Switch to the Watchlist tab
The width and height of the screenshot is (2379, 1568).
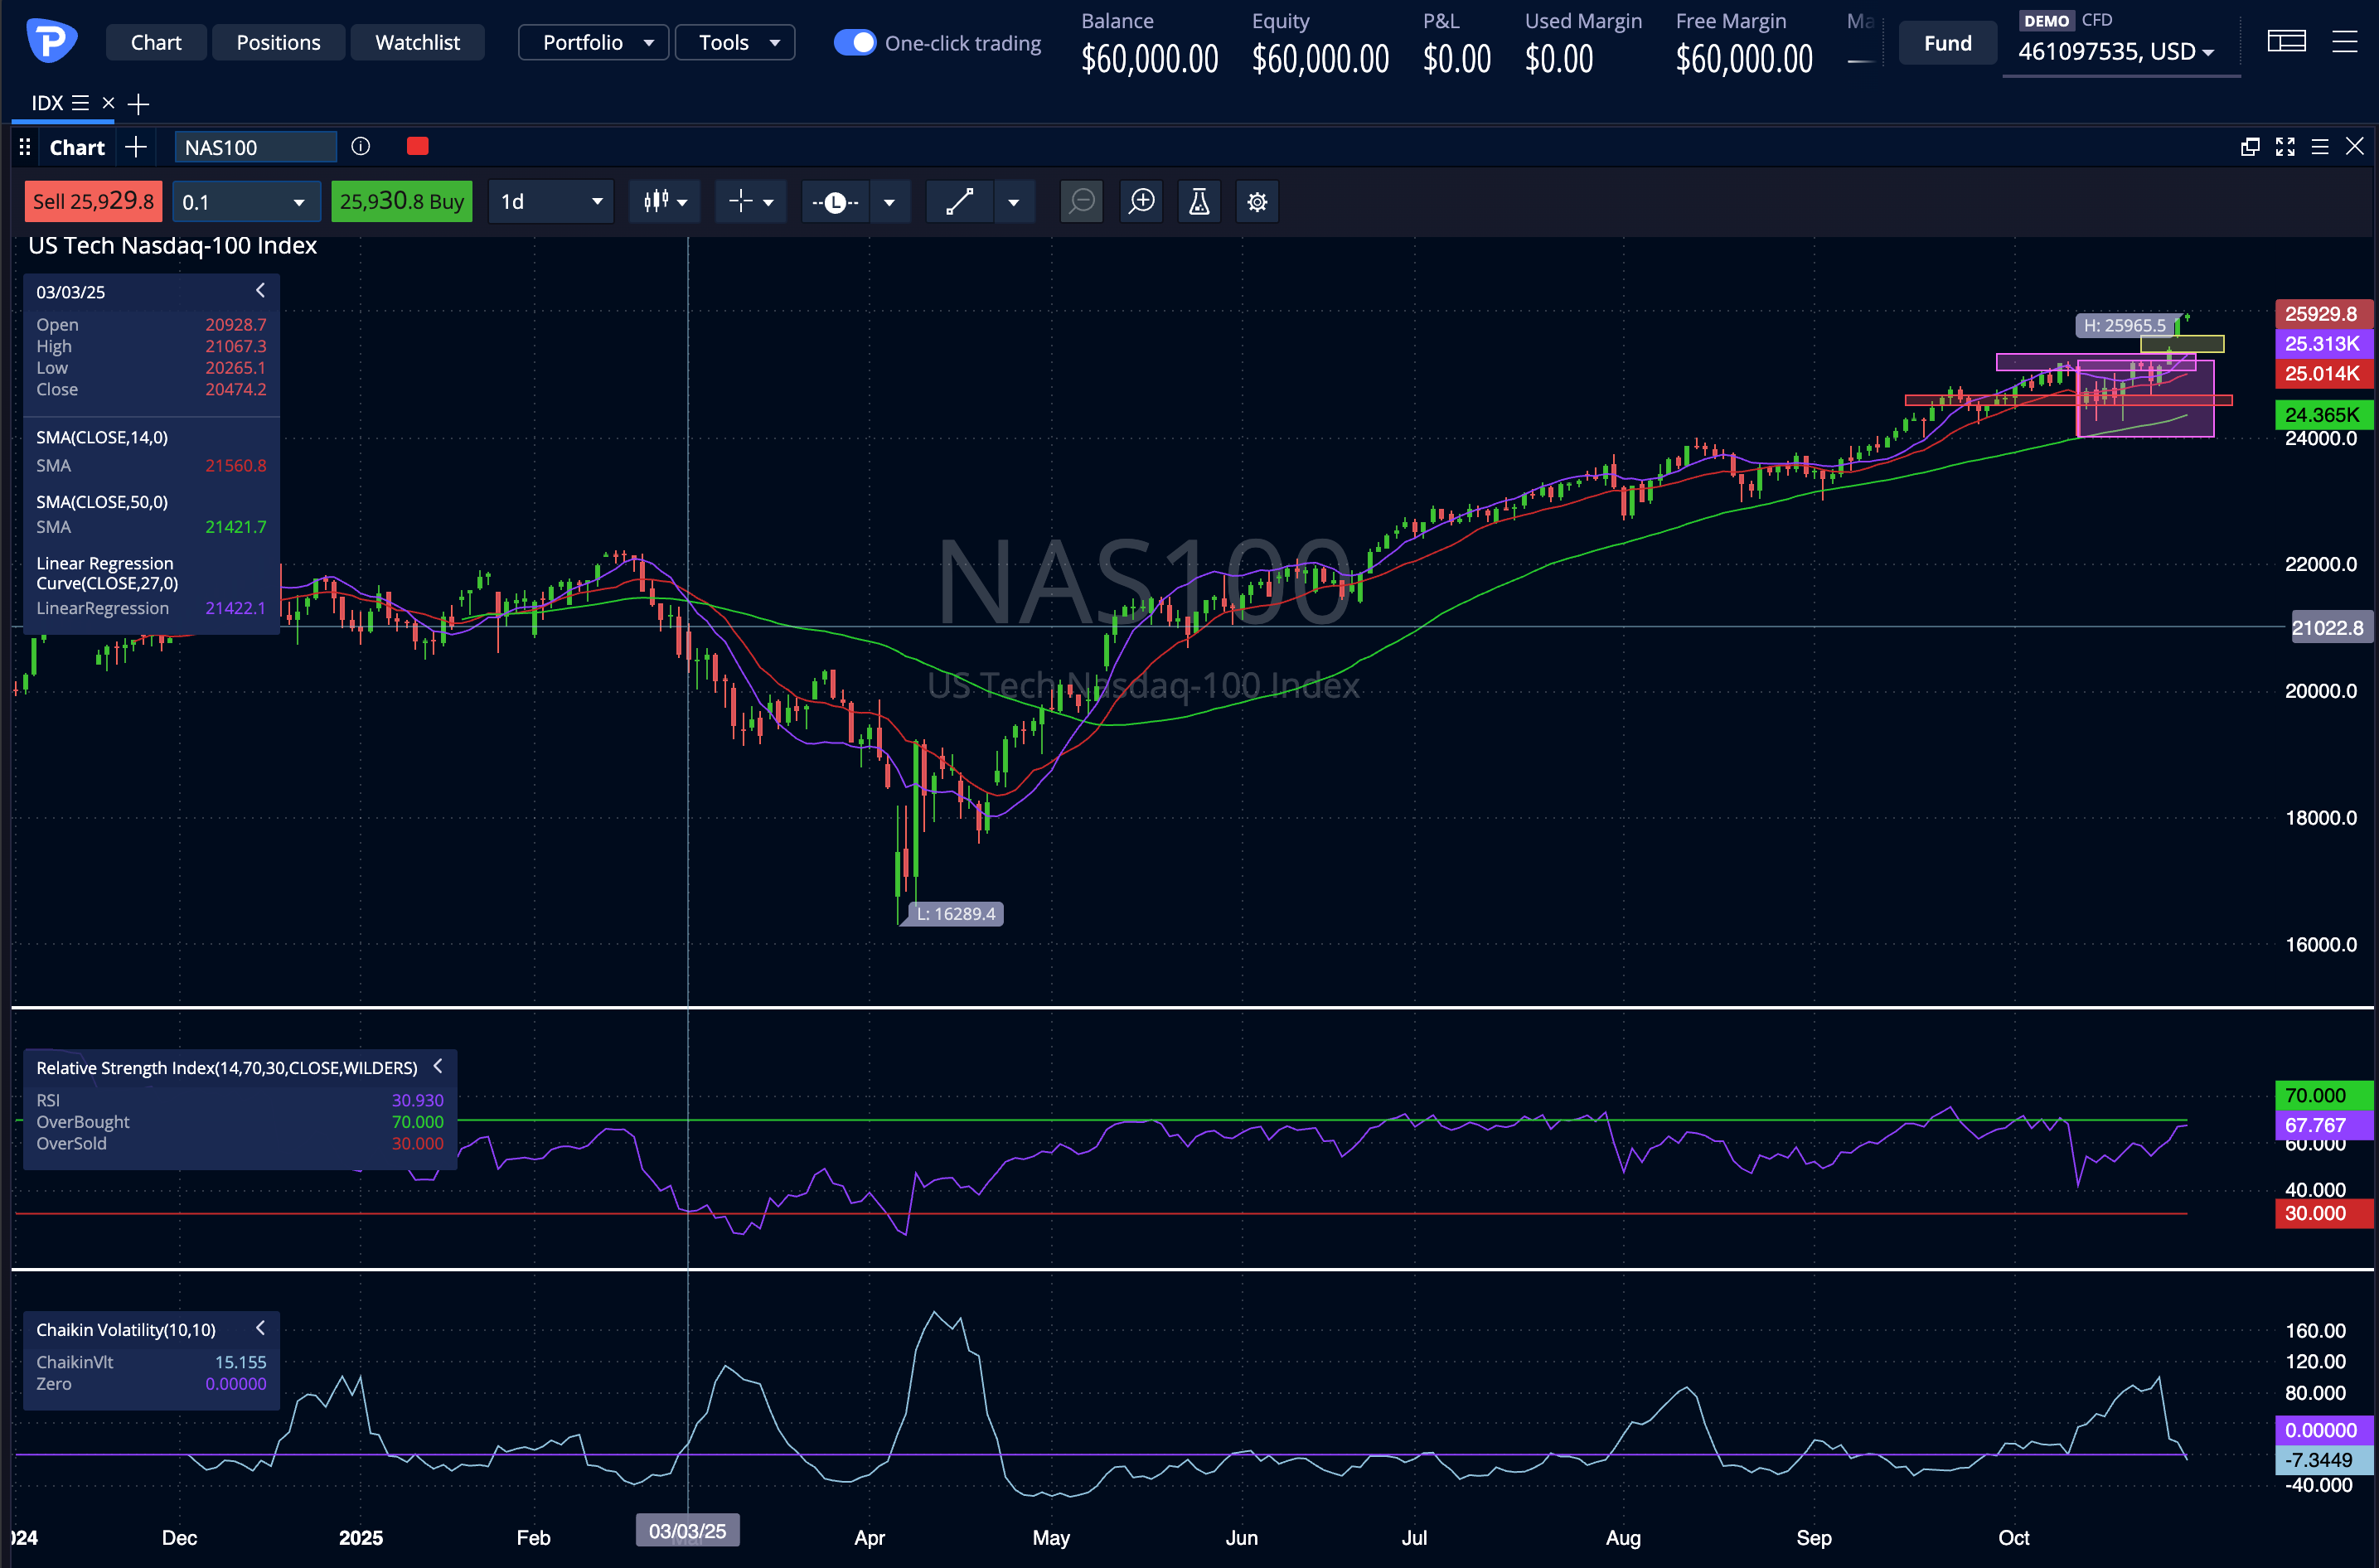pos(417,42)
